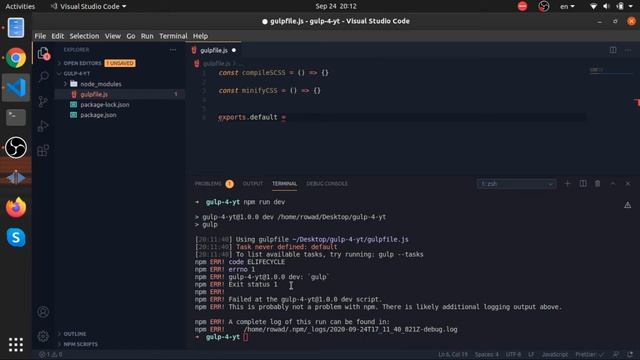The height and width of the screenshot is (360, 640).
Task: Click Spaces: 4 indentation in status bar
Action: pyautogui.click(x=487, y=354)
